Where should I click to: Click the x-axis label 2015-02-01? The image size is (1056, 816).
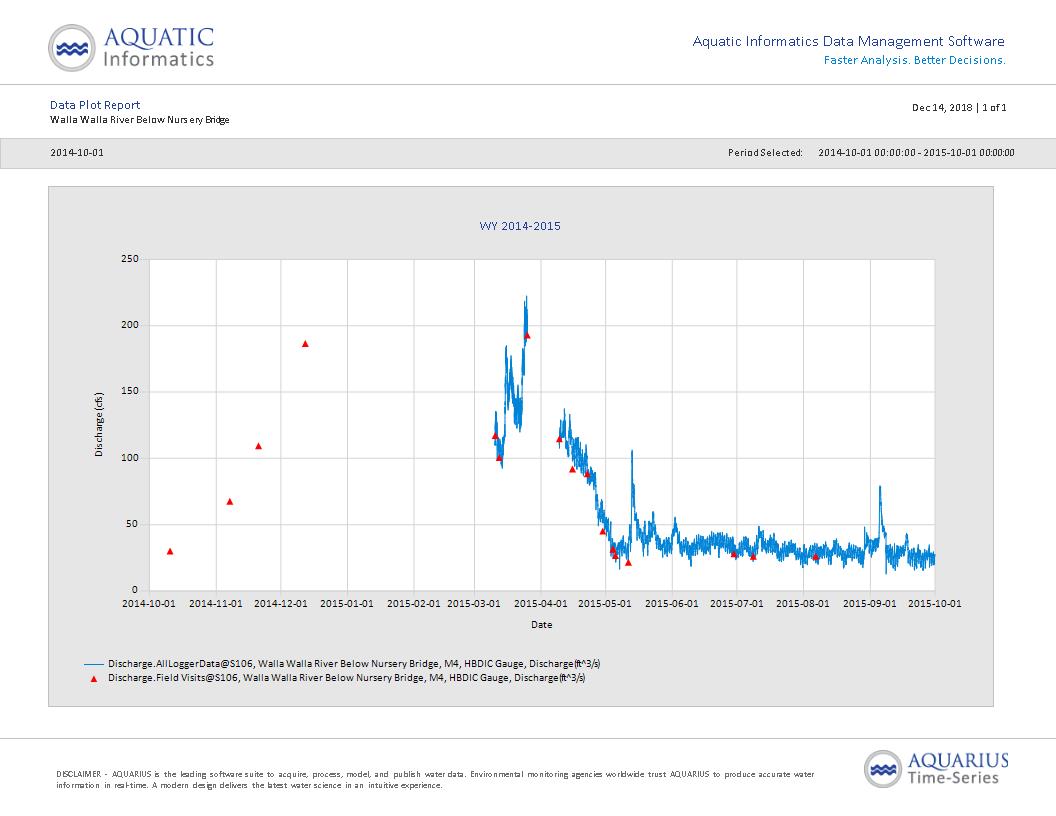tap(414, 603)
